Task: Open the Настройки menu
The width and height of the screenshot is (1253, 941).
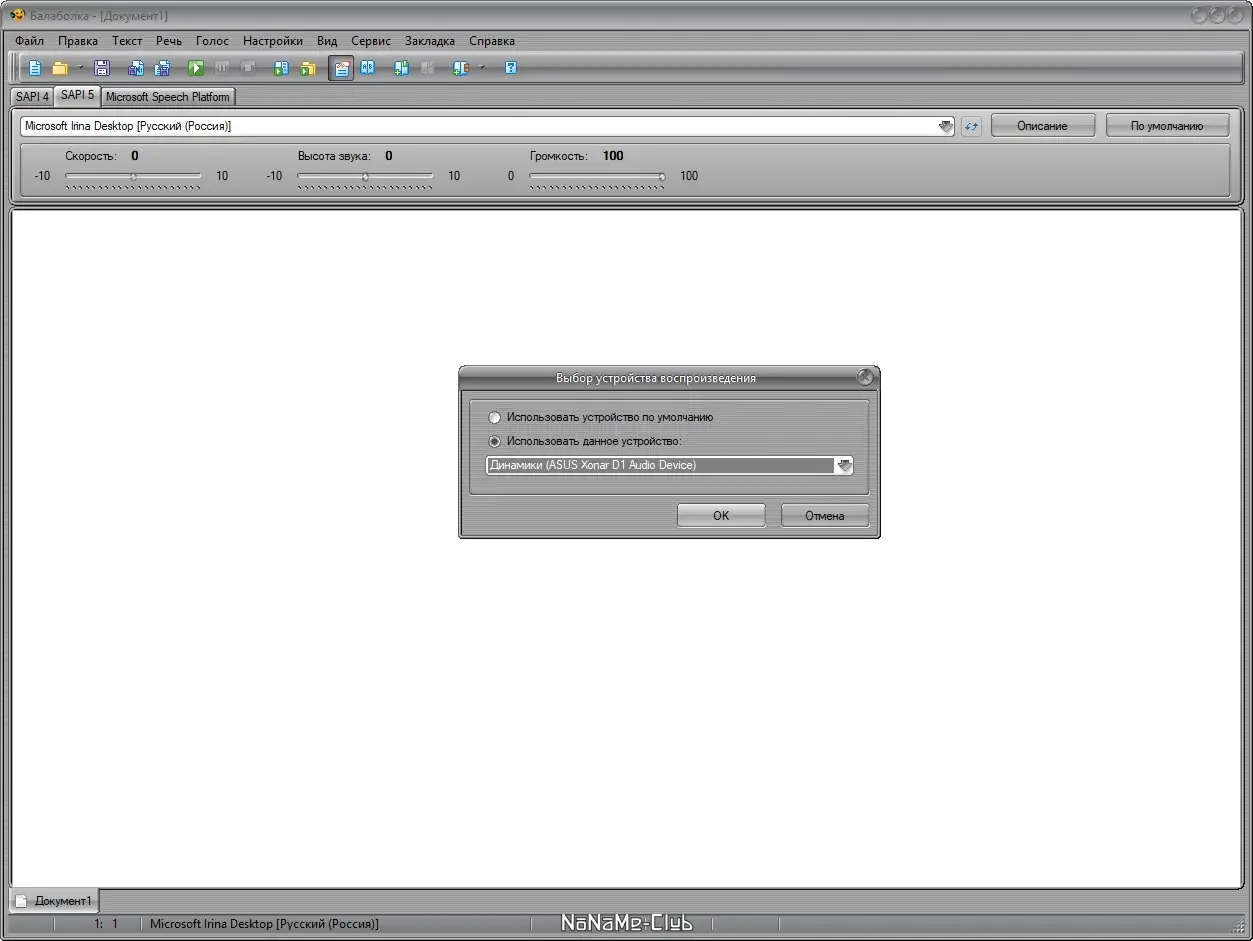Action: [273, 41]
